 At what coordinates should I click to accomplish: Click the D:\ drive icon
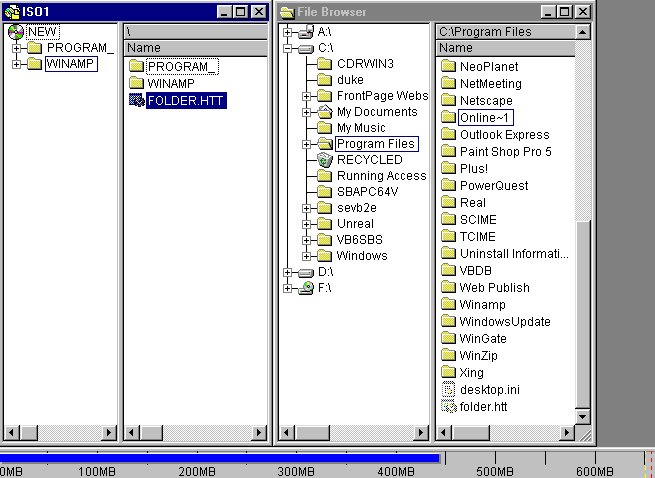point(304,272)
